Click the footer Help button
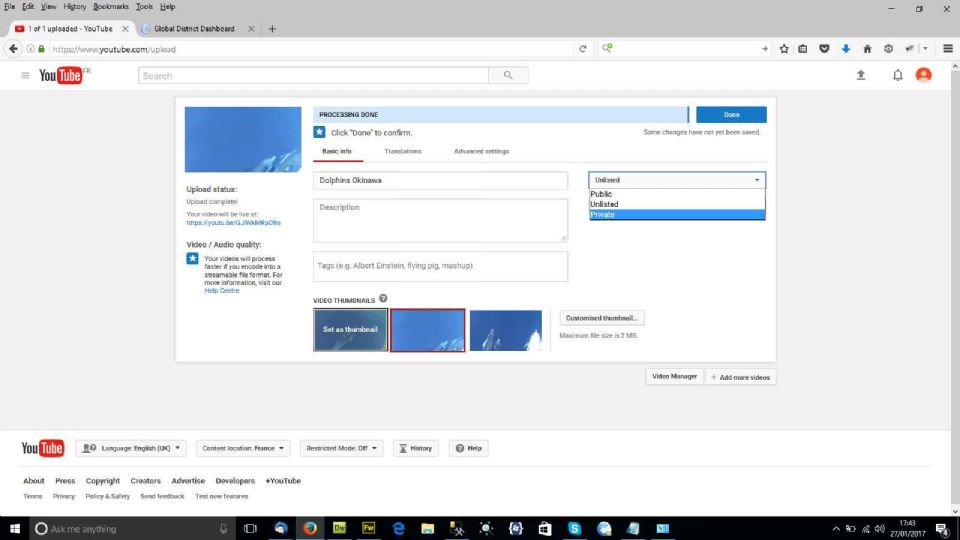Screen dimensions: 960x540 pos(468,448)
